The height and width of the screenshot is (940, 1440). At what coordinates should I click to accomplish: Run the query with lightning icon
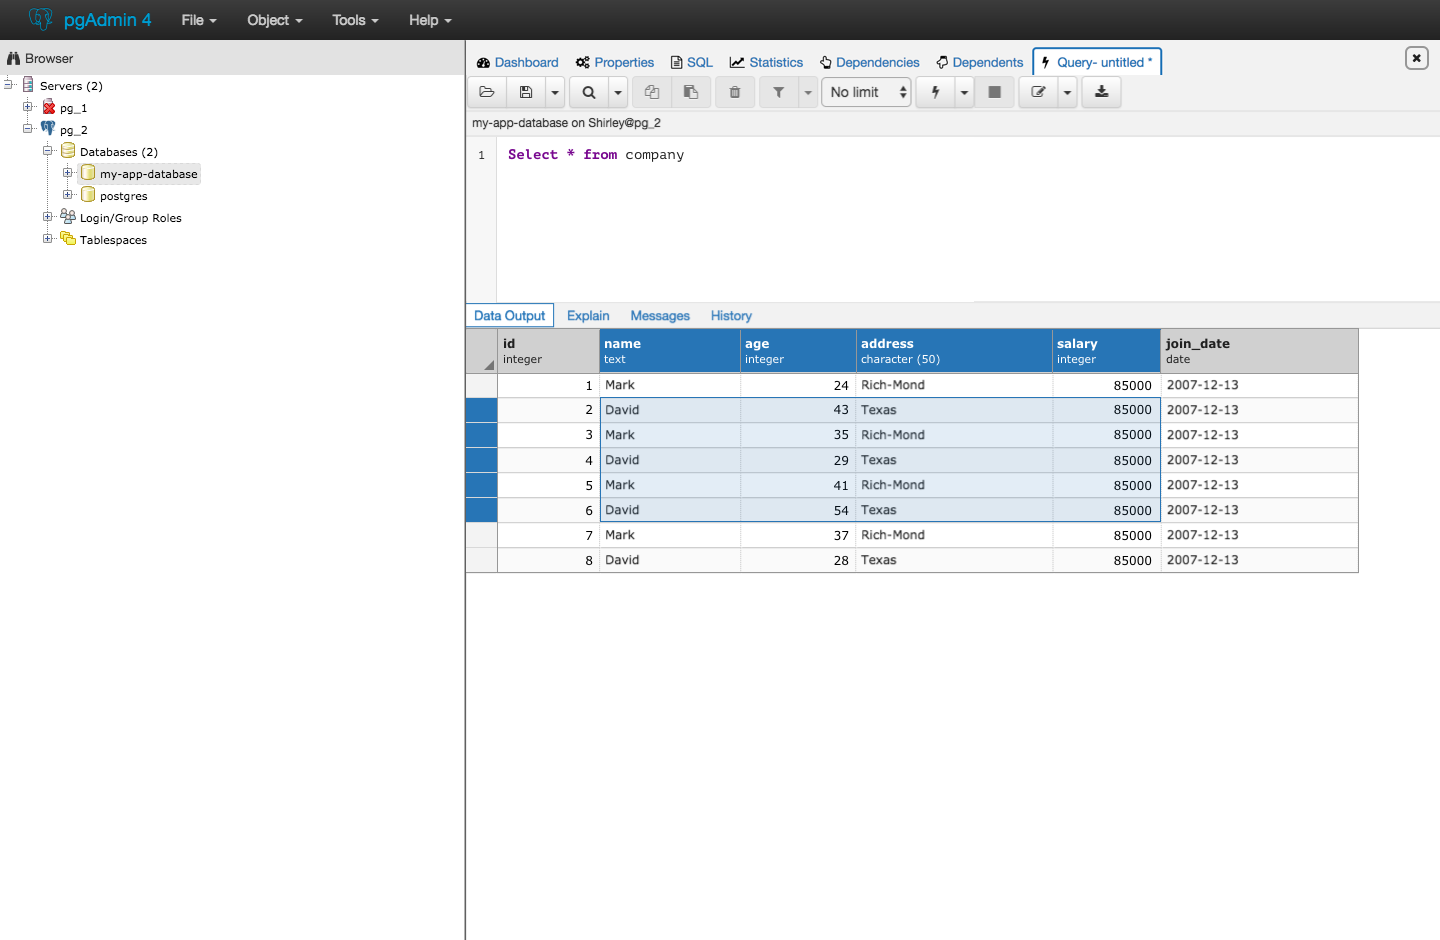[936, 92]
